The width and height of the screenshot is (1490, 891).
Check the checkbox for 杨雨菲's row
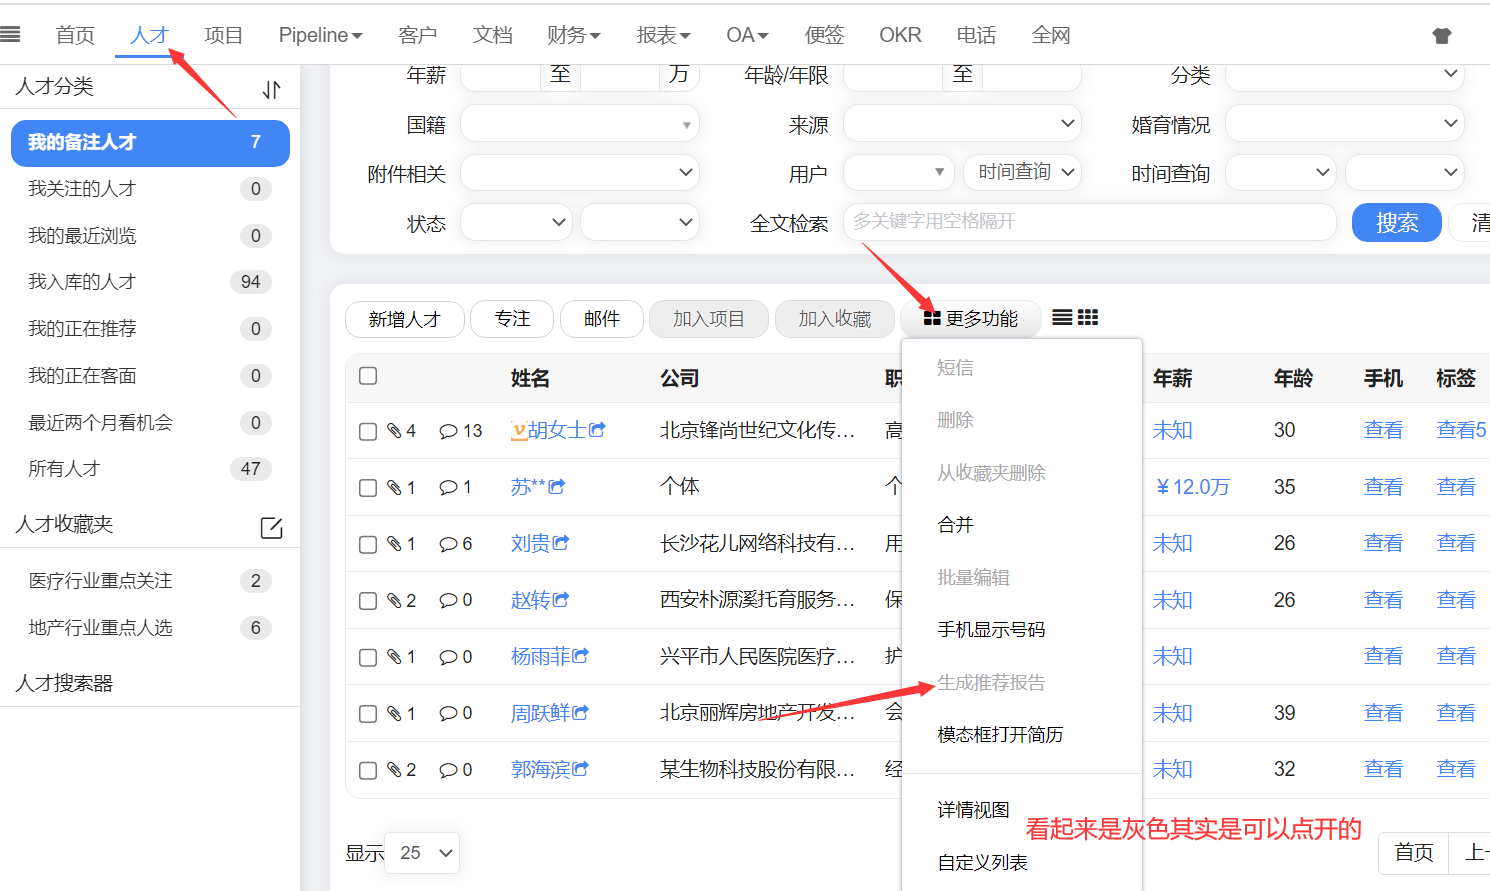[368, 657]
